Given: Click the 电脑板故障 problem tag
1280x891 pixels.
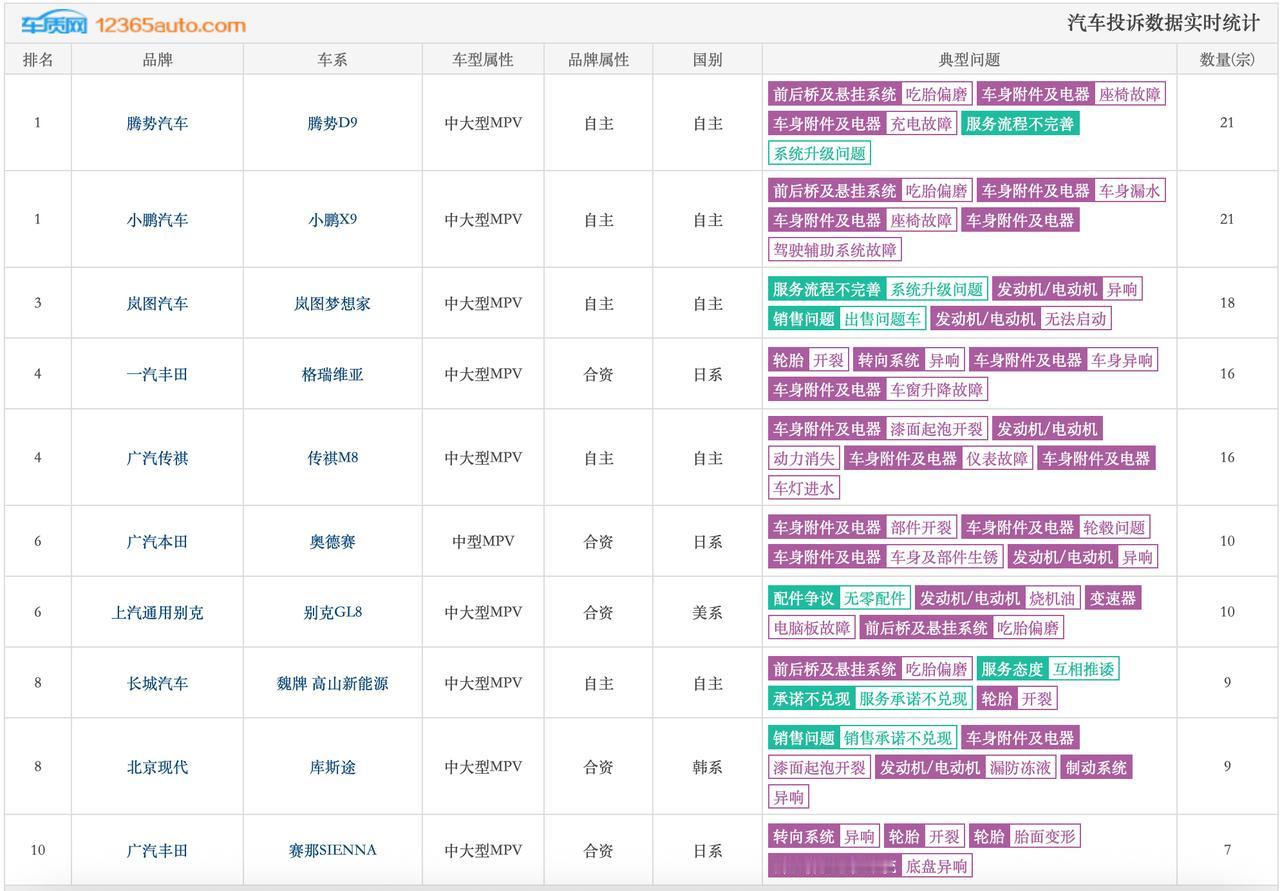Looking at the screenshot, I should pyautogui.click(x=812, y=628).
